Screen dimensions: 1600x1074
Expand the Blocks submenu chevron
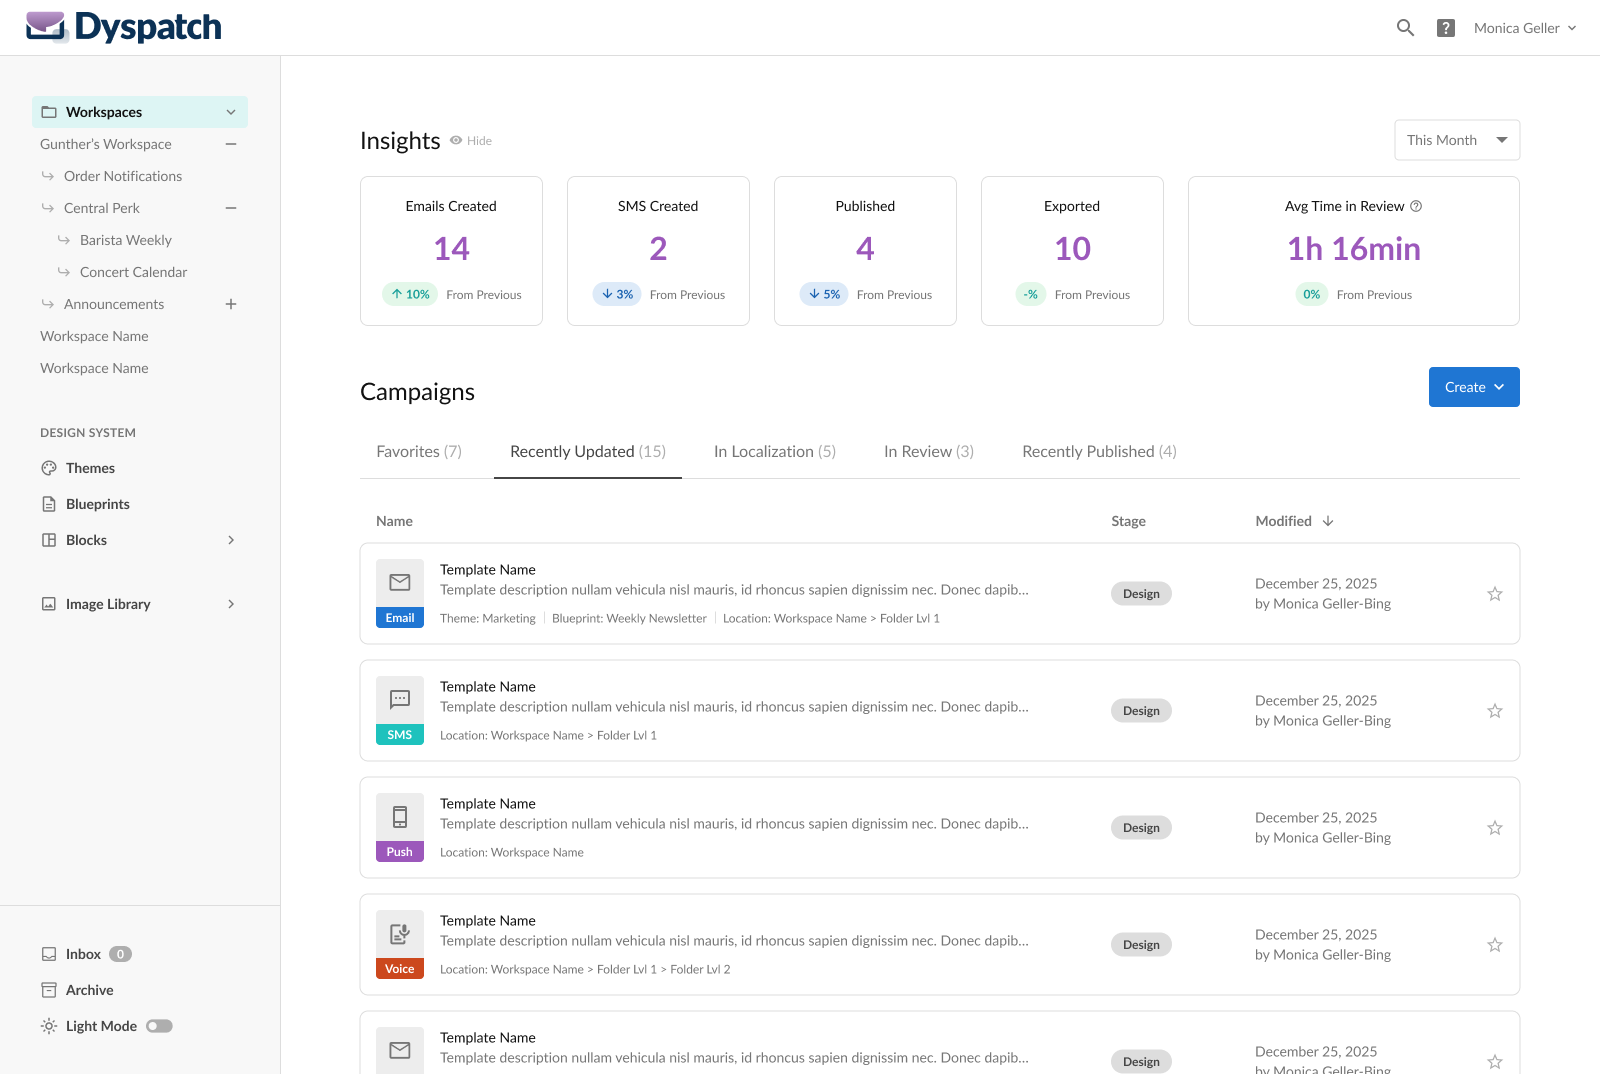(231, 540)
